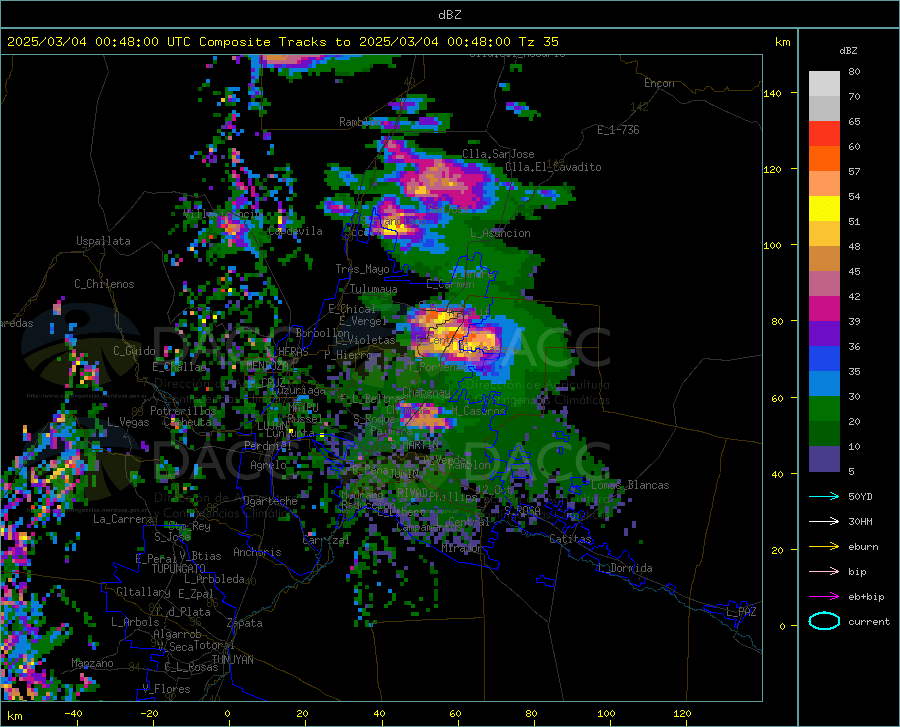Click the 120 tick on horizontal axis
The width and height of the screenshot is (900, 727).
click(682, 713)
